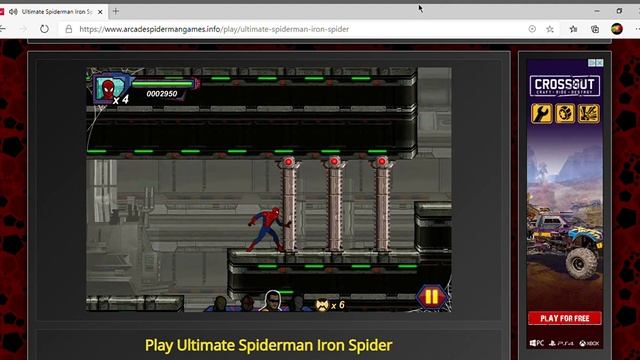Viewport: 640px width, 360px height.
Task: Click the Spider-Man portrait lives icon
Action: point(108,88)
